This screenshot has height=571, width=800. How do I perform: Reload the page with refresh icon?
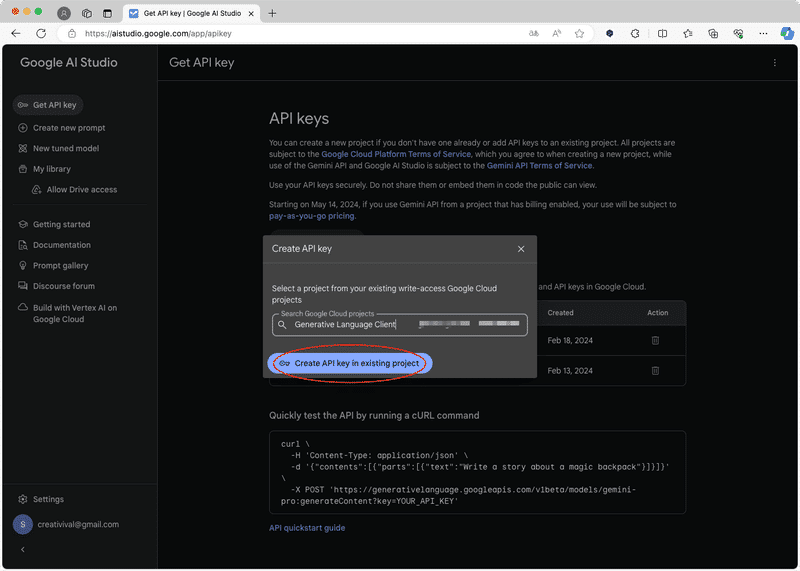[x=41, y=34]
